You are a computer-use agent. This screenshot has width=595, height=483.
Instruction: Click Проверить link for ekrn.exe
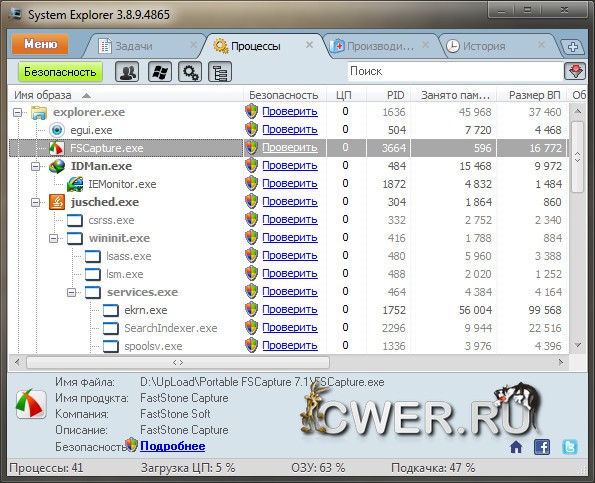[x=290, y=310]
